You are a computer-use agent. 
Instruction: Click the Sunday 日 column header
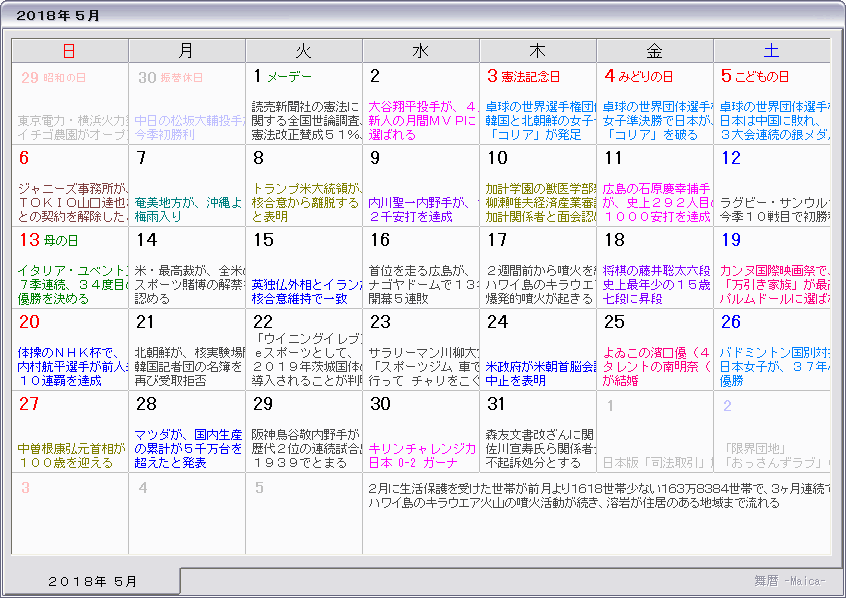tap(69, 50)
